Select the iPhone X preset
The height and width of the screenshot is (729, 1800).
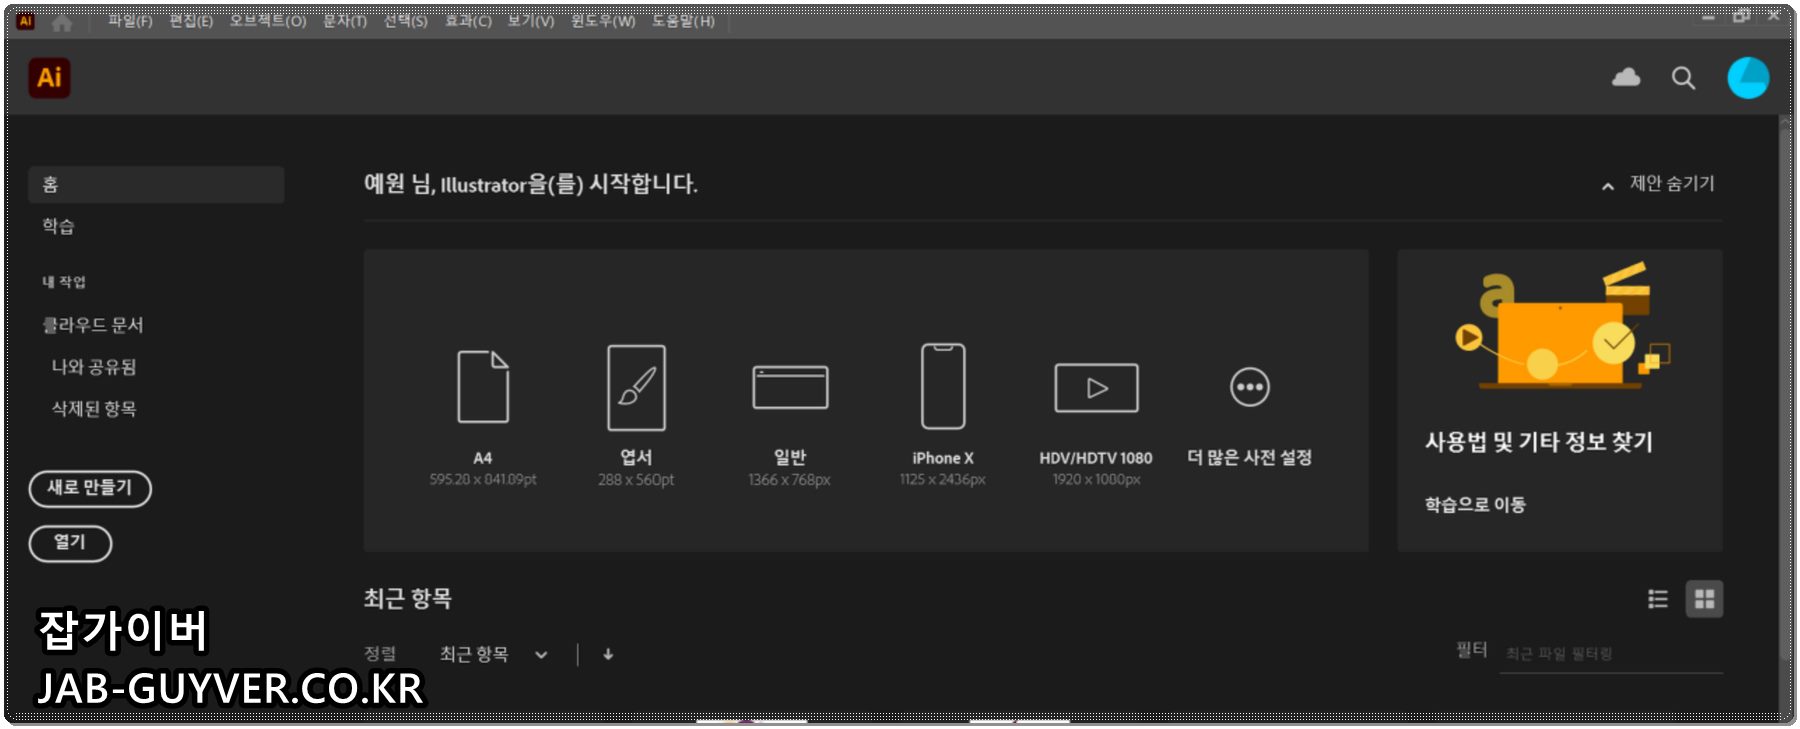pyautogui.click(x=943, y=417)
